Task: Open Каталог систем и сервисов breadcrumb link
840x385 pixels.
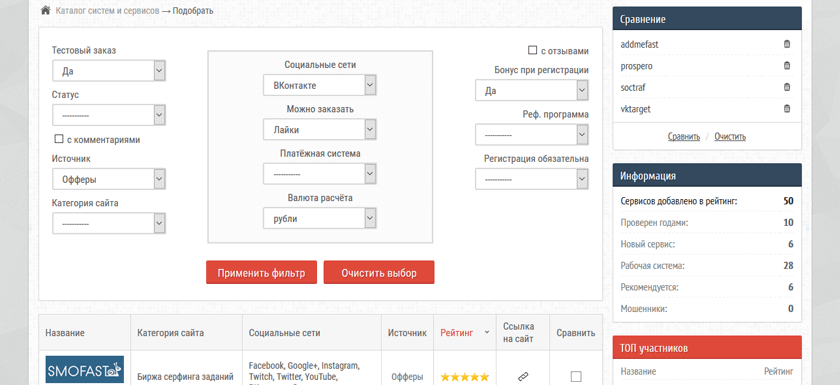Action: click(x=108, y=11)
